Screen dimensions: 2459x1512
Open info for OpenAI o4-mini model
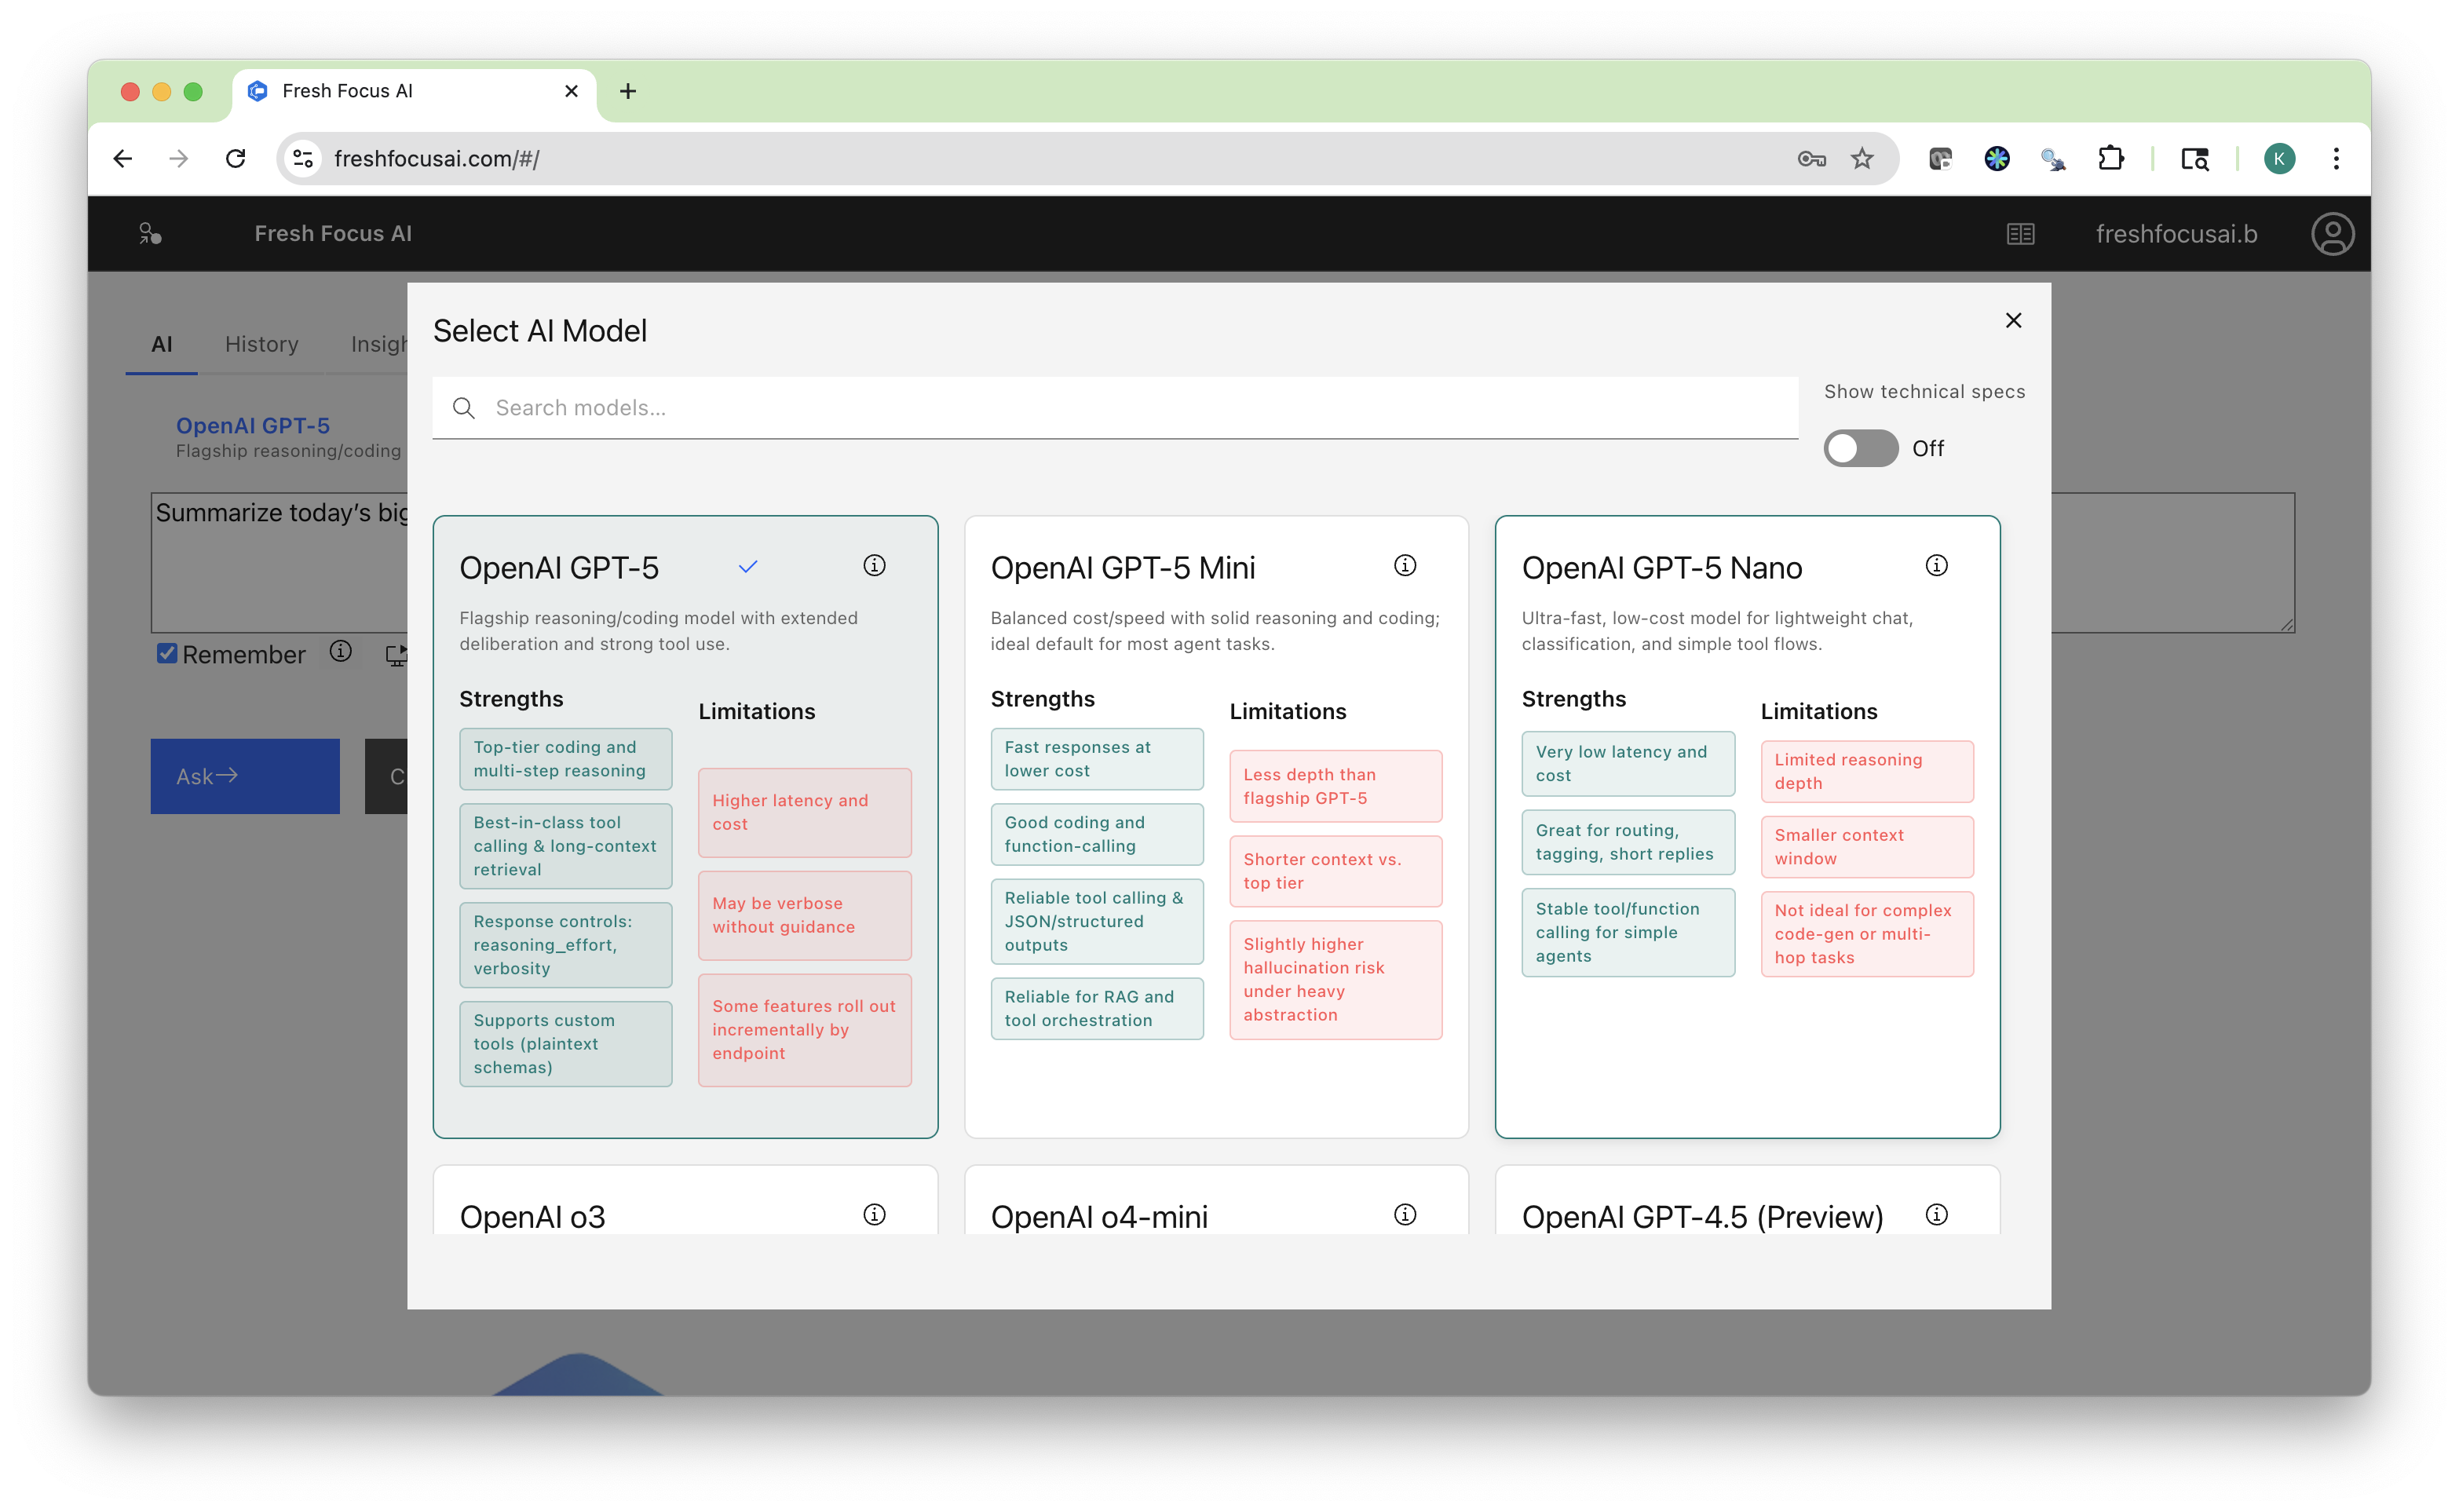pyautogui.click(x=1405, y=1214)
